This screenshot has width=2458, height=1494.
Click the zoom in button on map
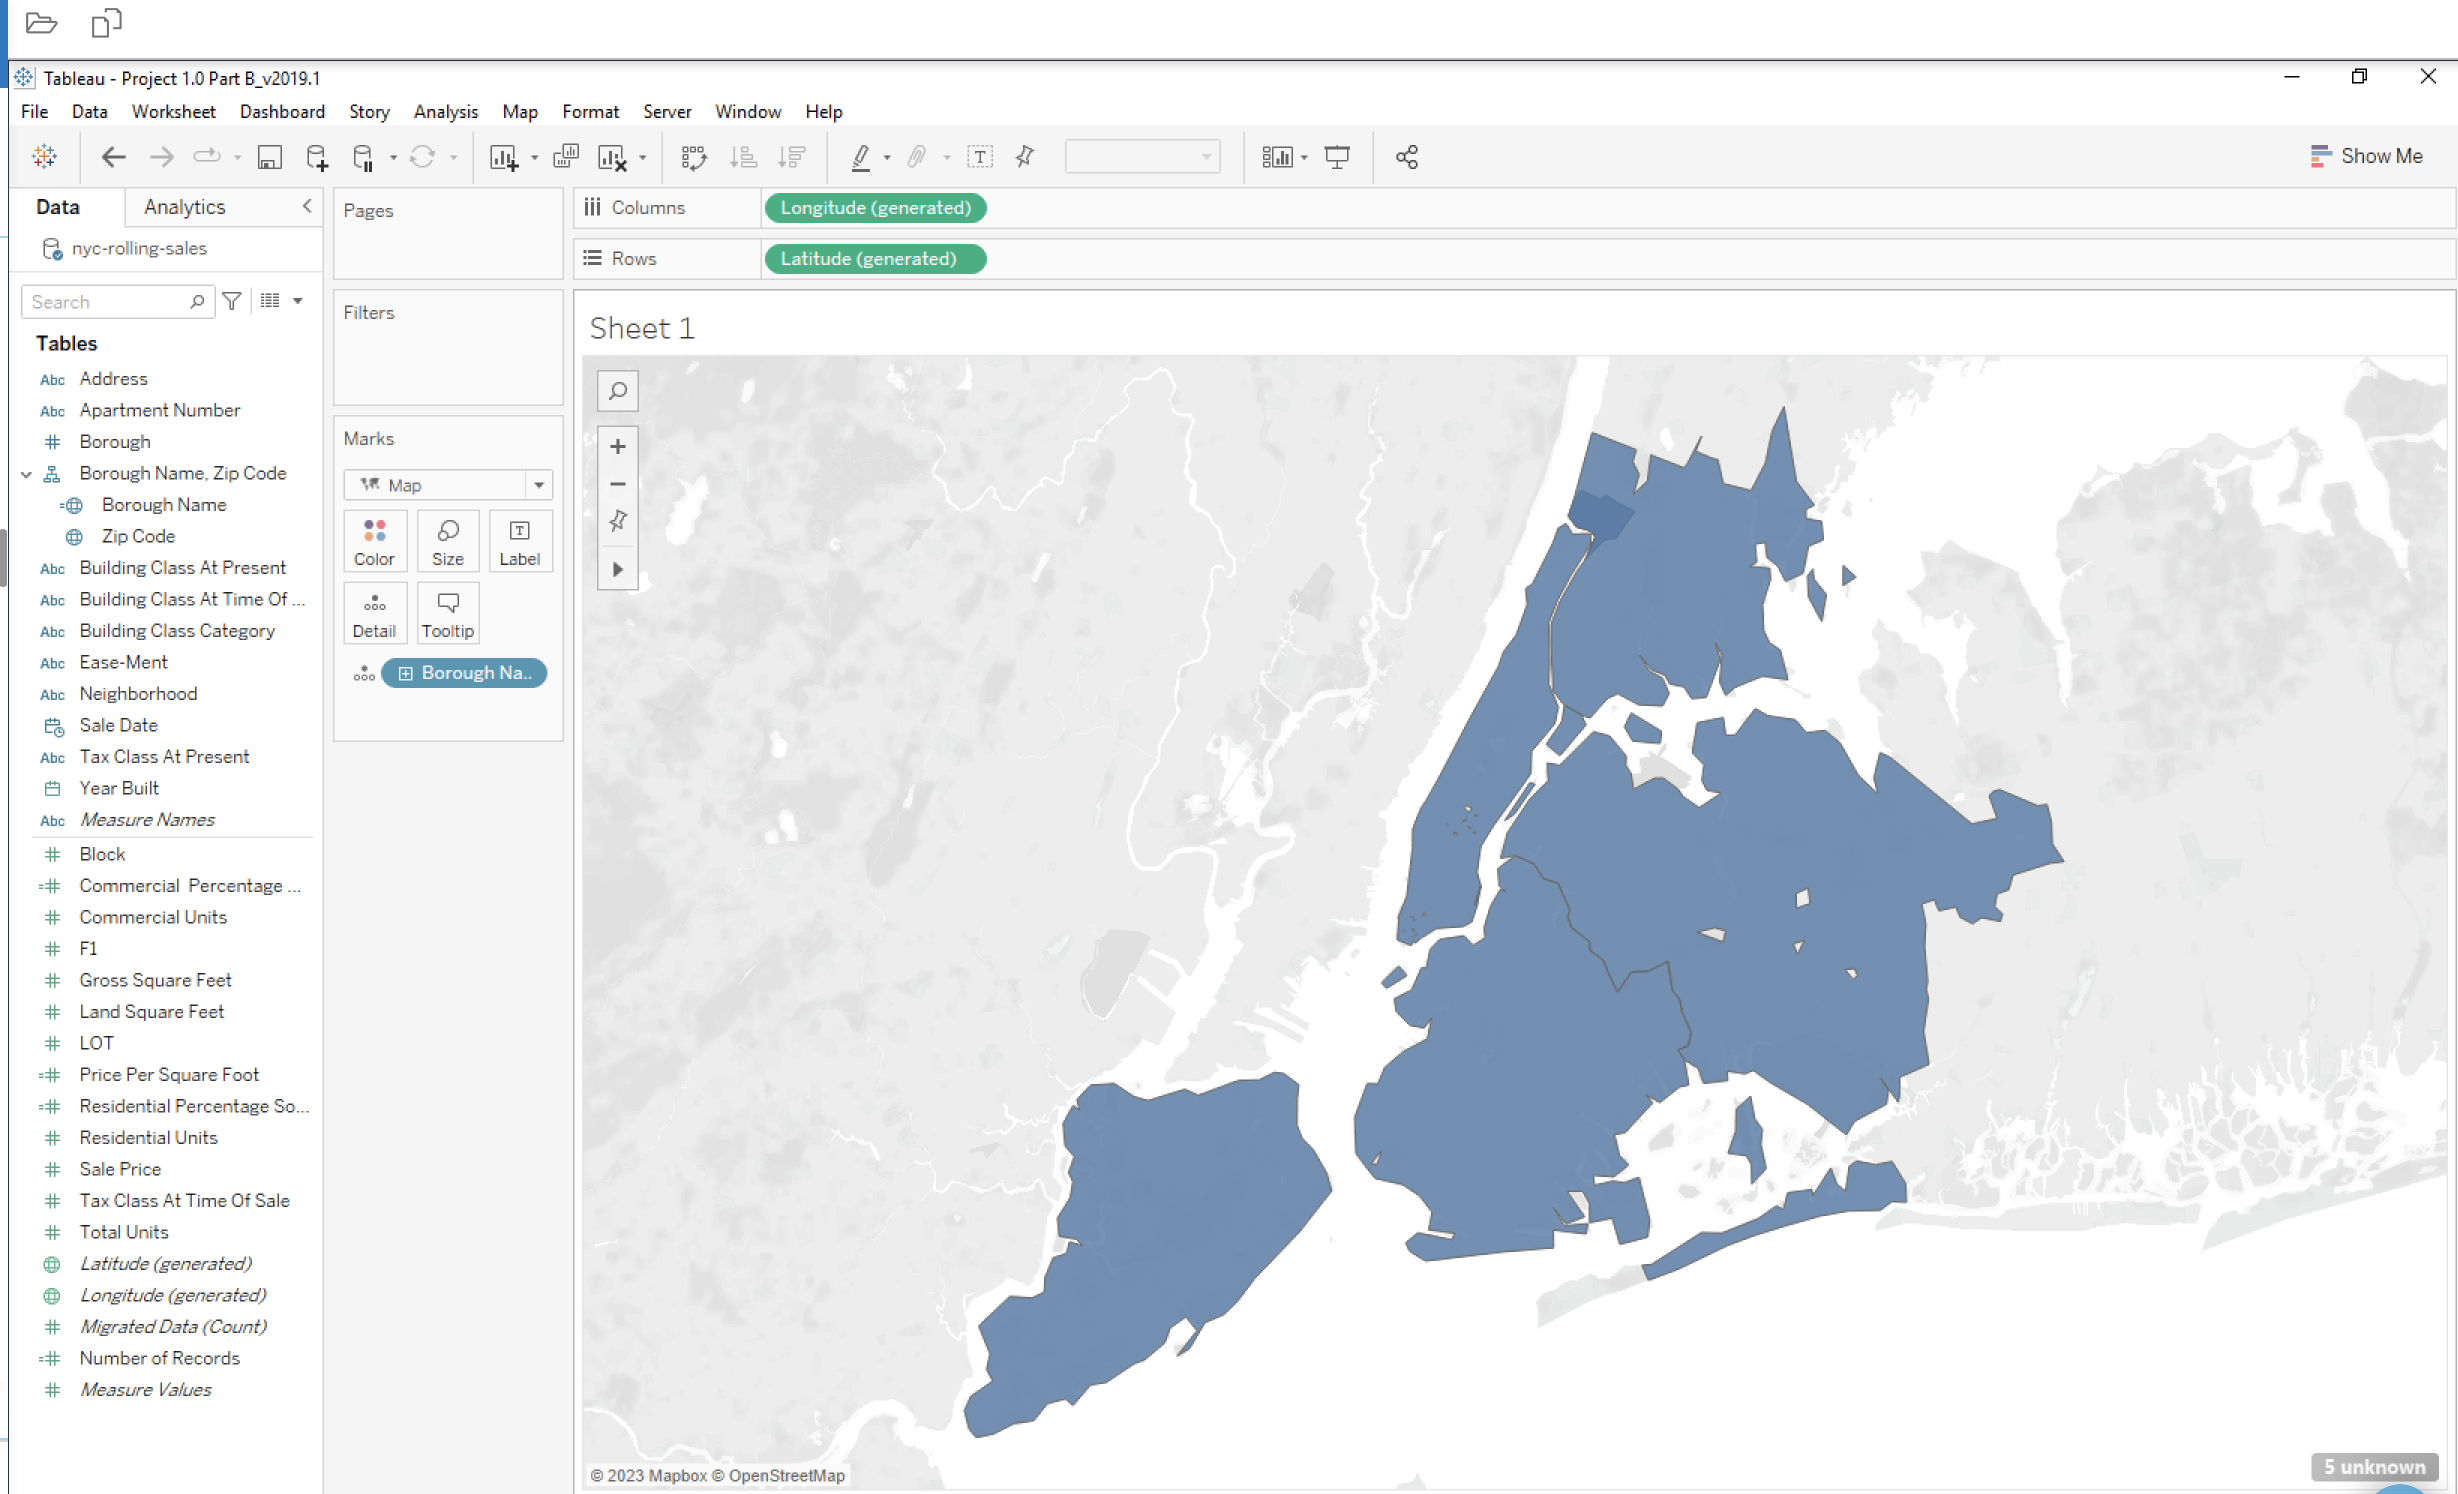616,446
